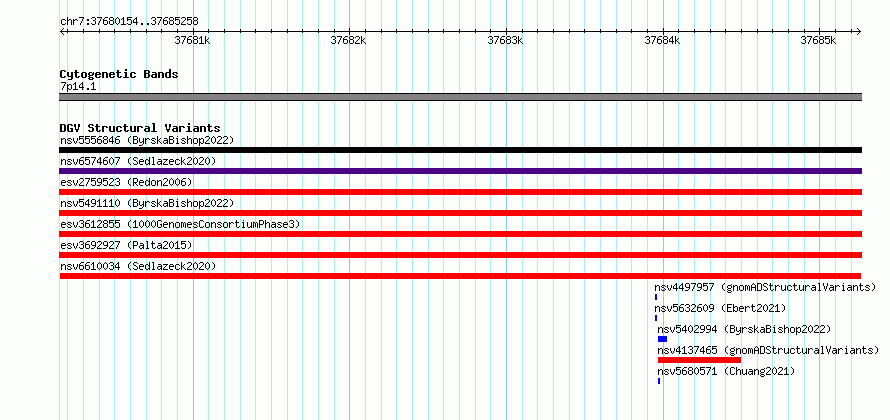Select the red nsv6610034 variant bar
The width and height of the screenshot is (890, 420).
(460, 276)
